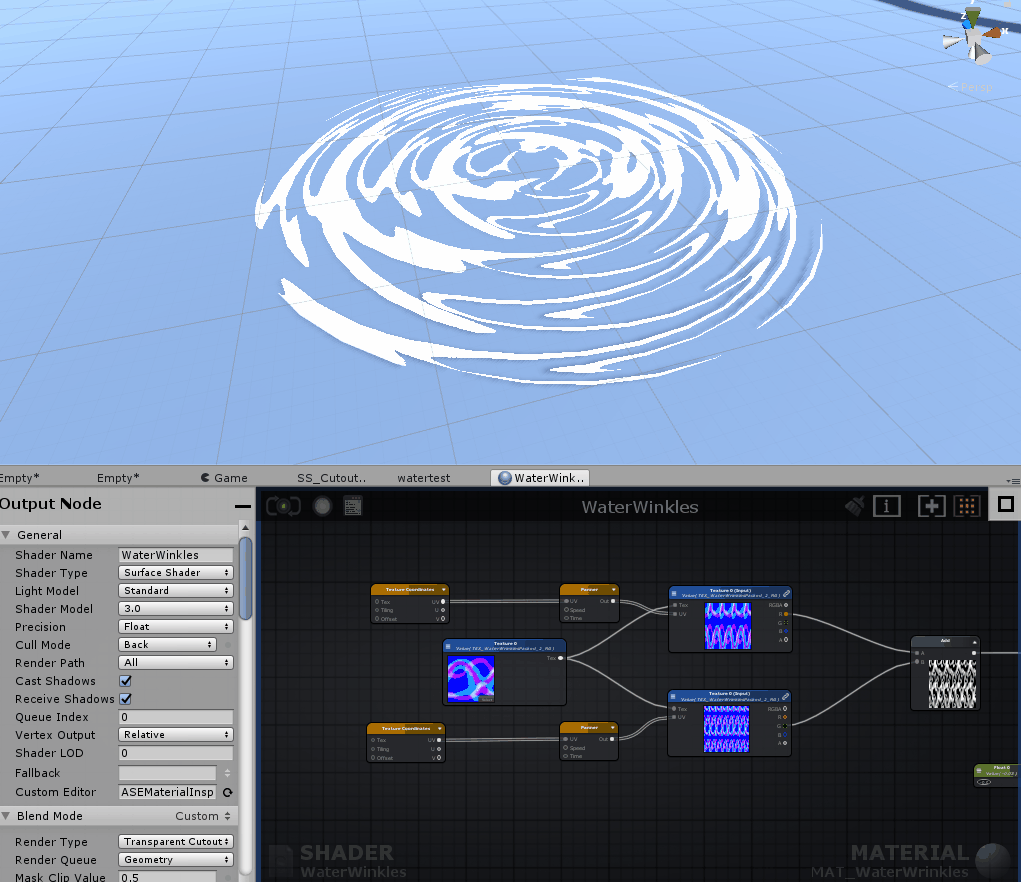
Task: Click the Texture 0 node swirl thumbnail
Action: (x=471, y=678)
